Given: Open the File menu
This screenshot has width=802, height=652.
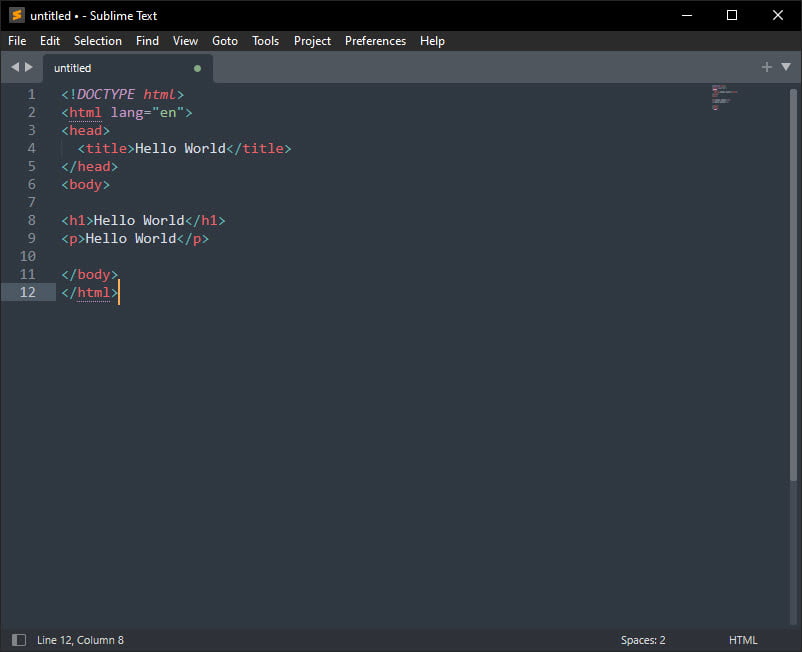Looking at the screenshot, I should click(x=17, y=41).
